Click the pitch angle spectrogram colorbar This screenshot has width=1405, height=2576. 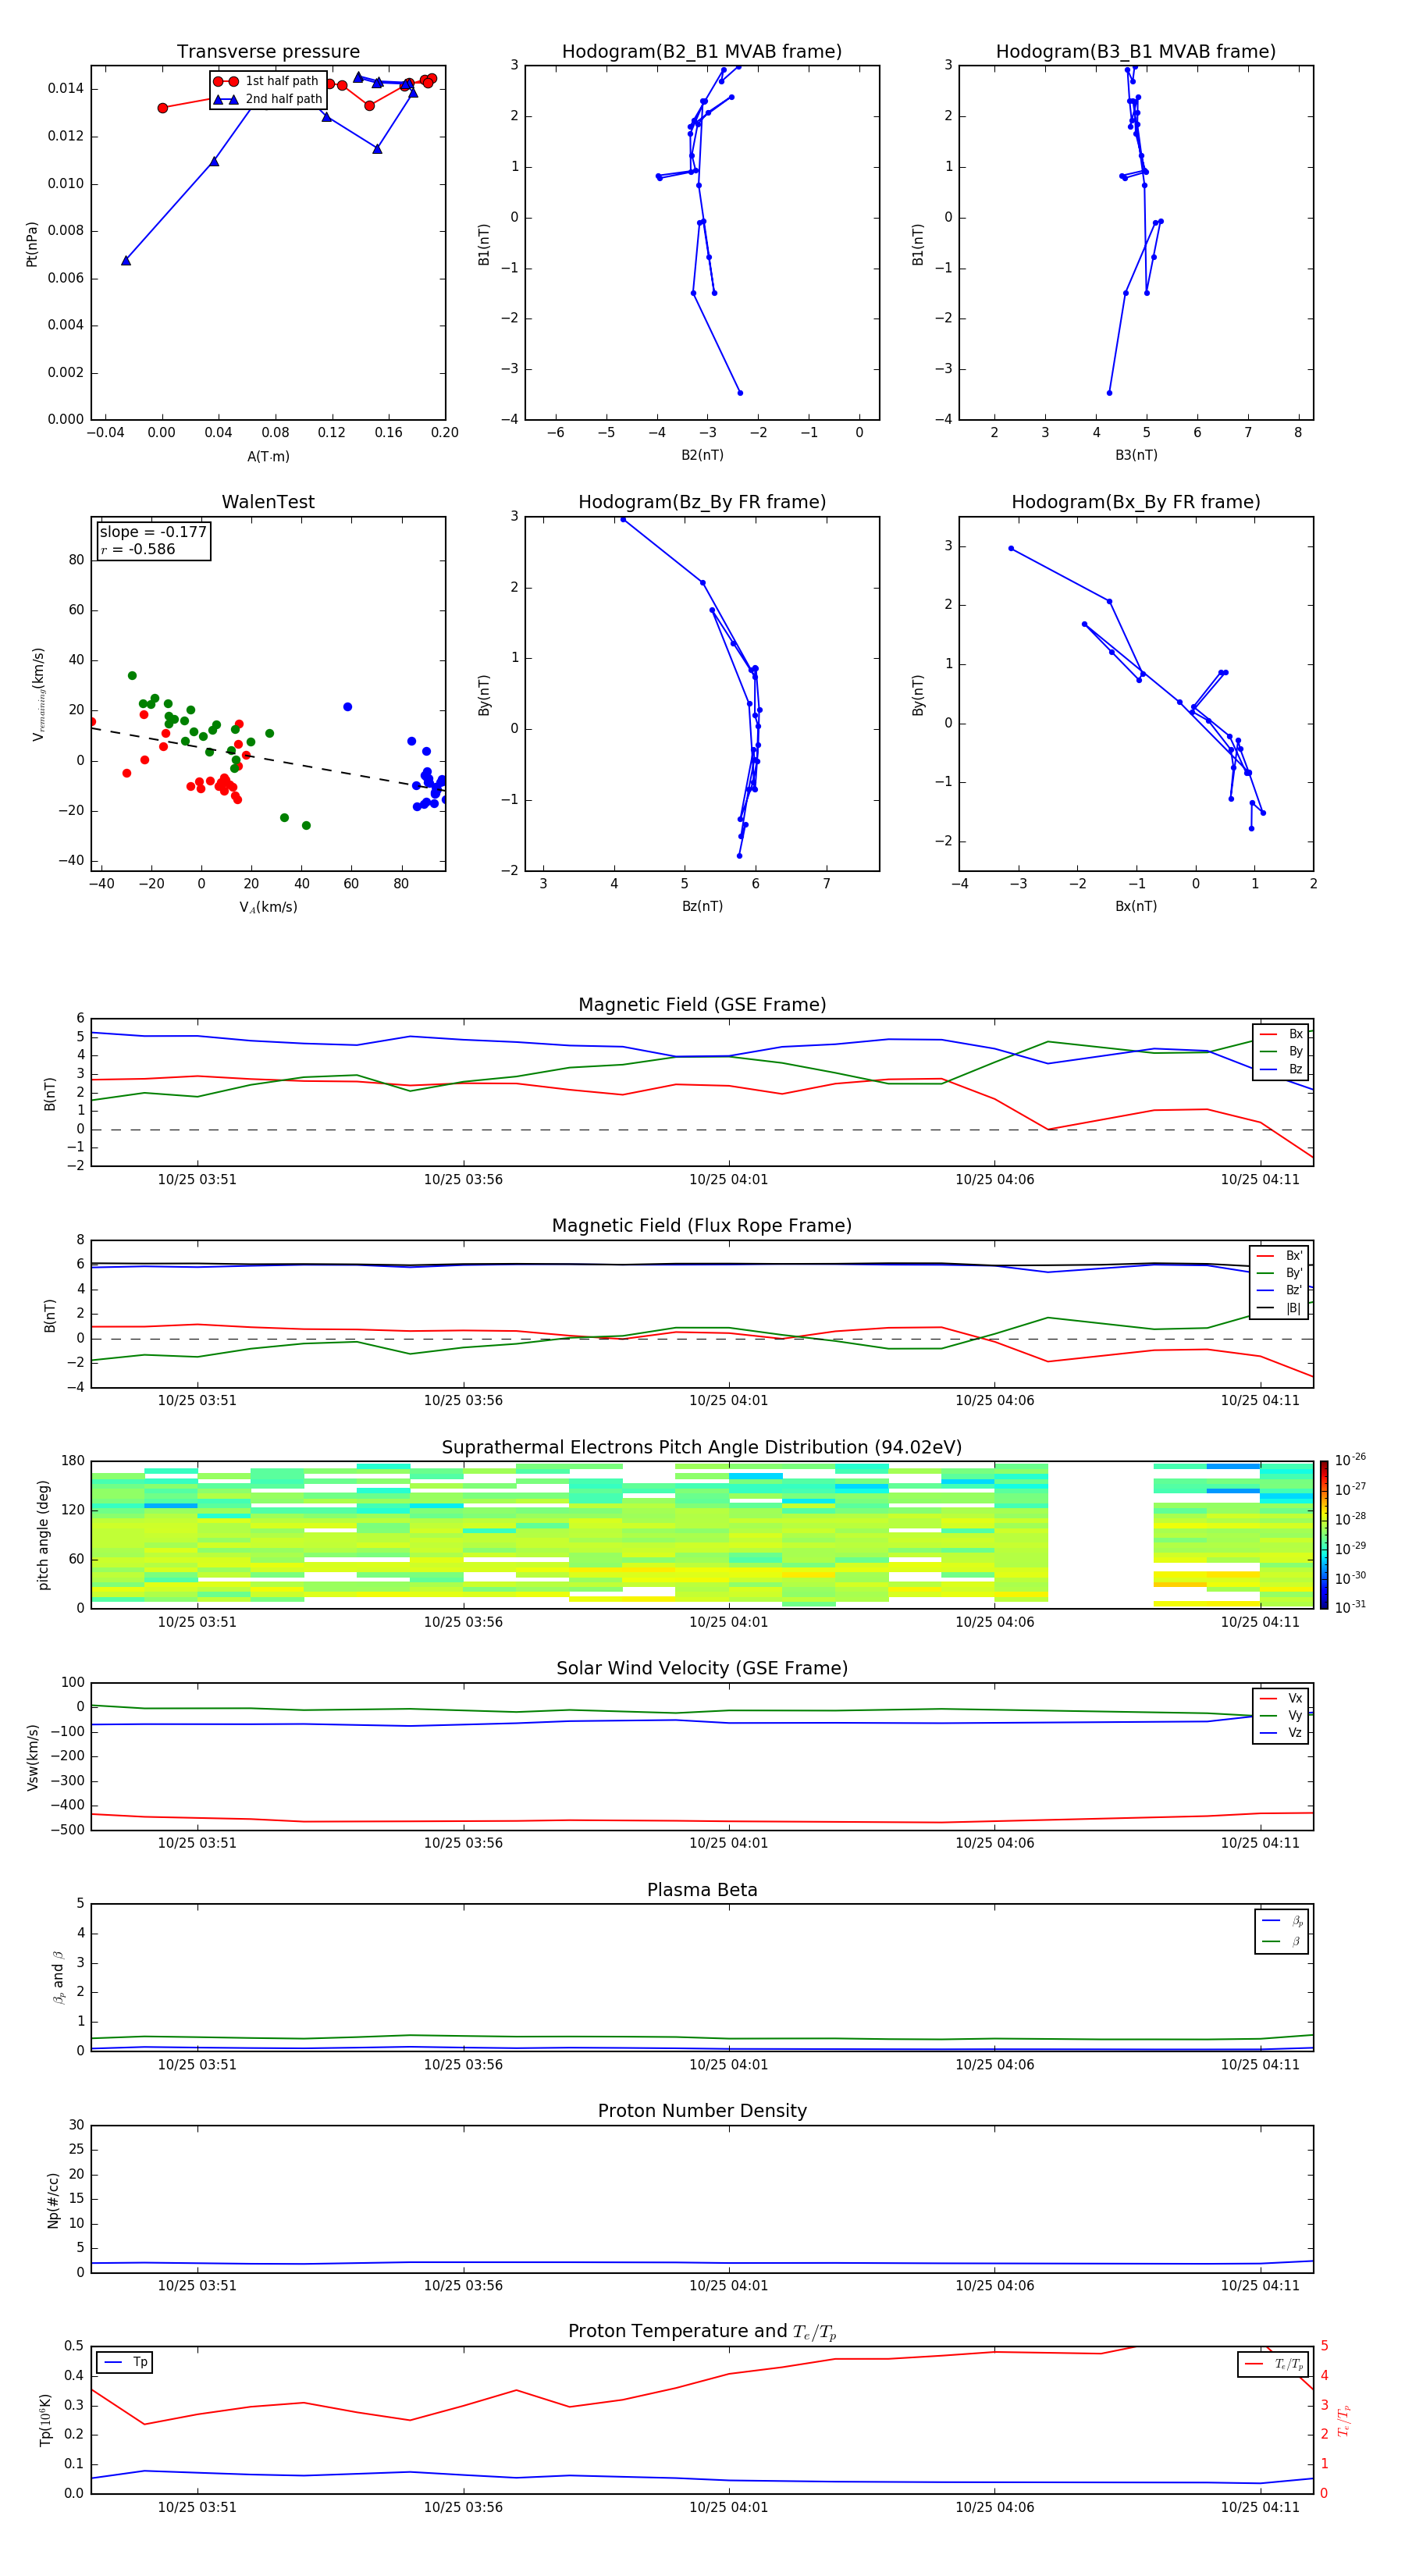click(x=1324, y=1535)
